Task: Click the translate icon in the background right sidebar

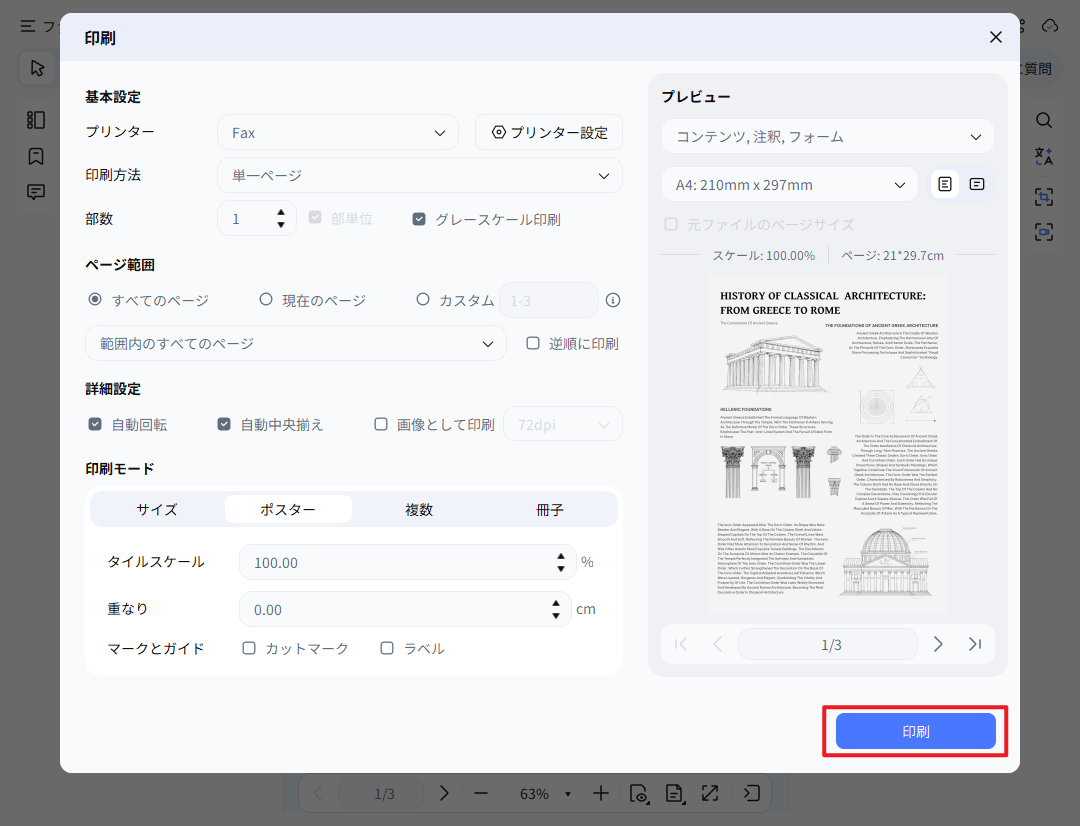Action: coord(1043,156)
